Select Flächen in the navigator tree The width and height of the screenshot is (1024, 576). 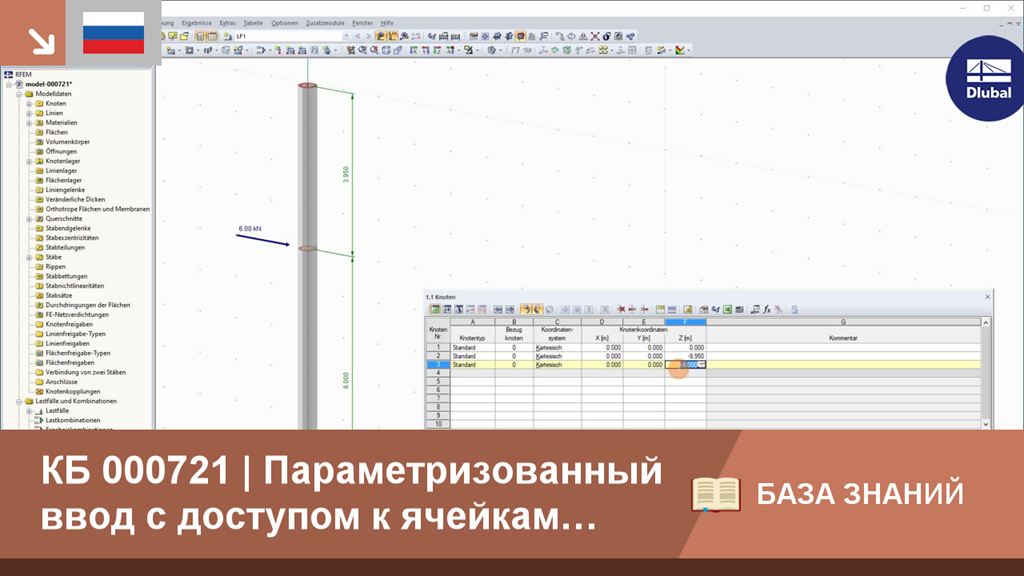coord(57,133)
